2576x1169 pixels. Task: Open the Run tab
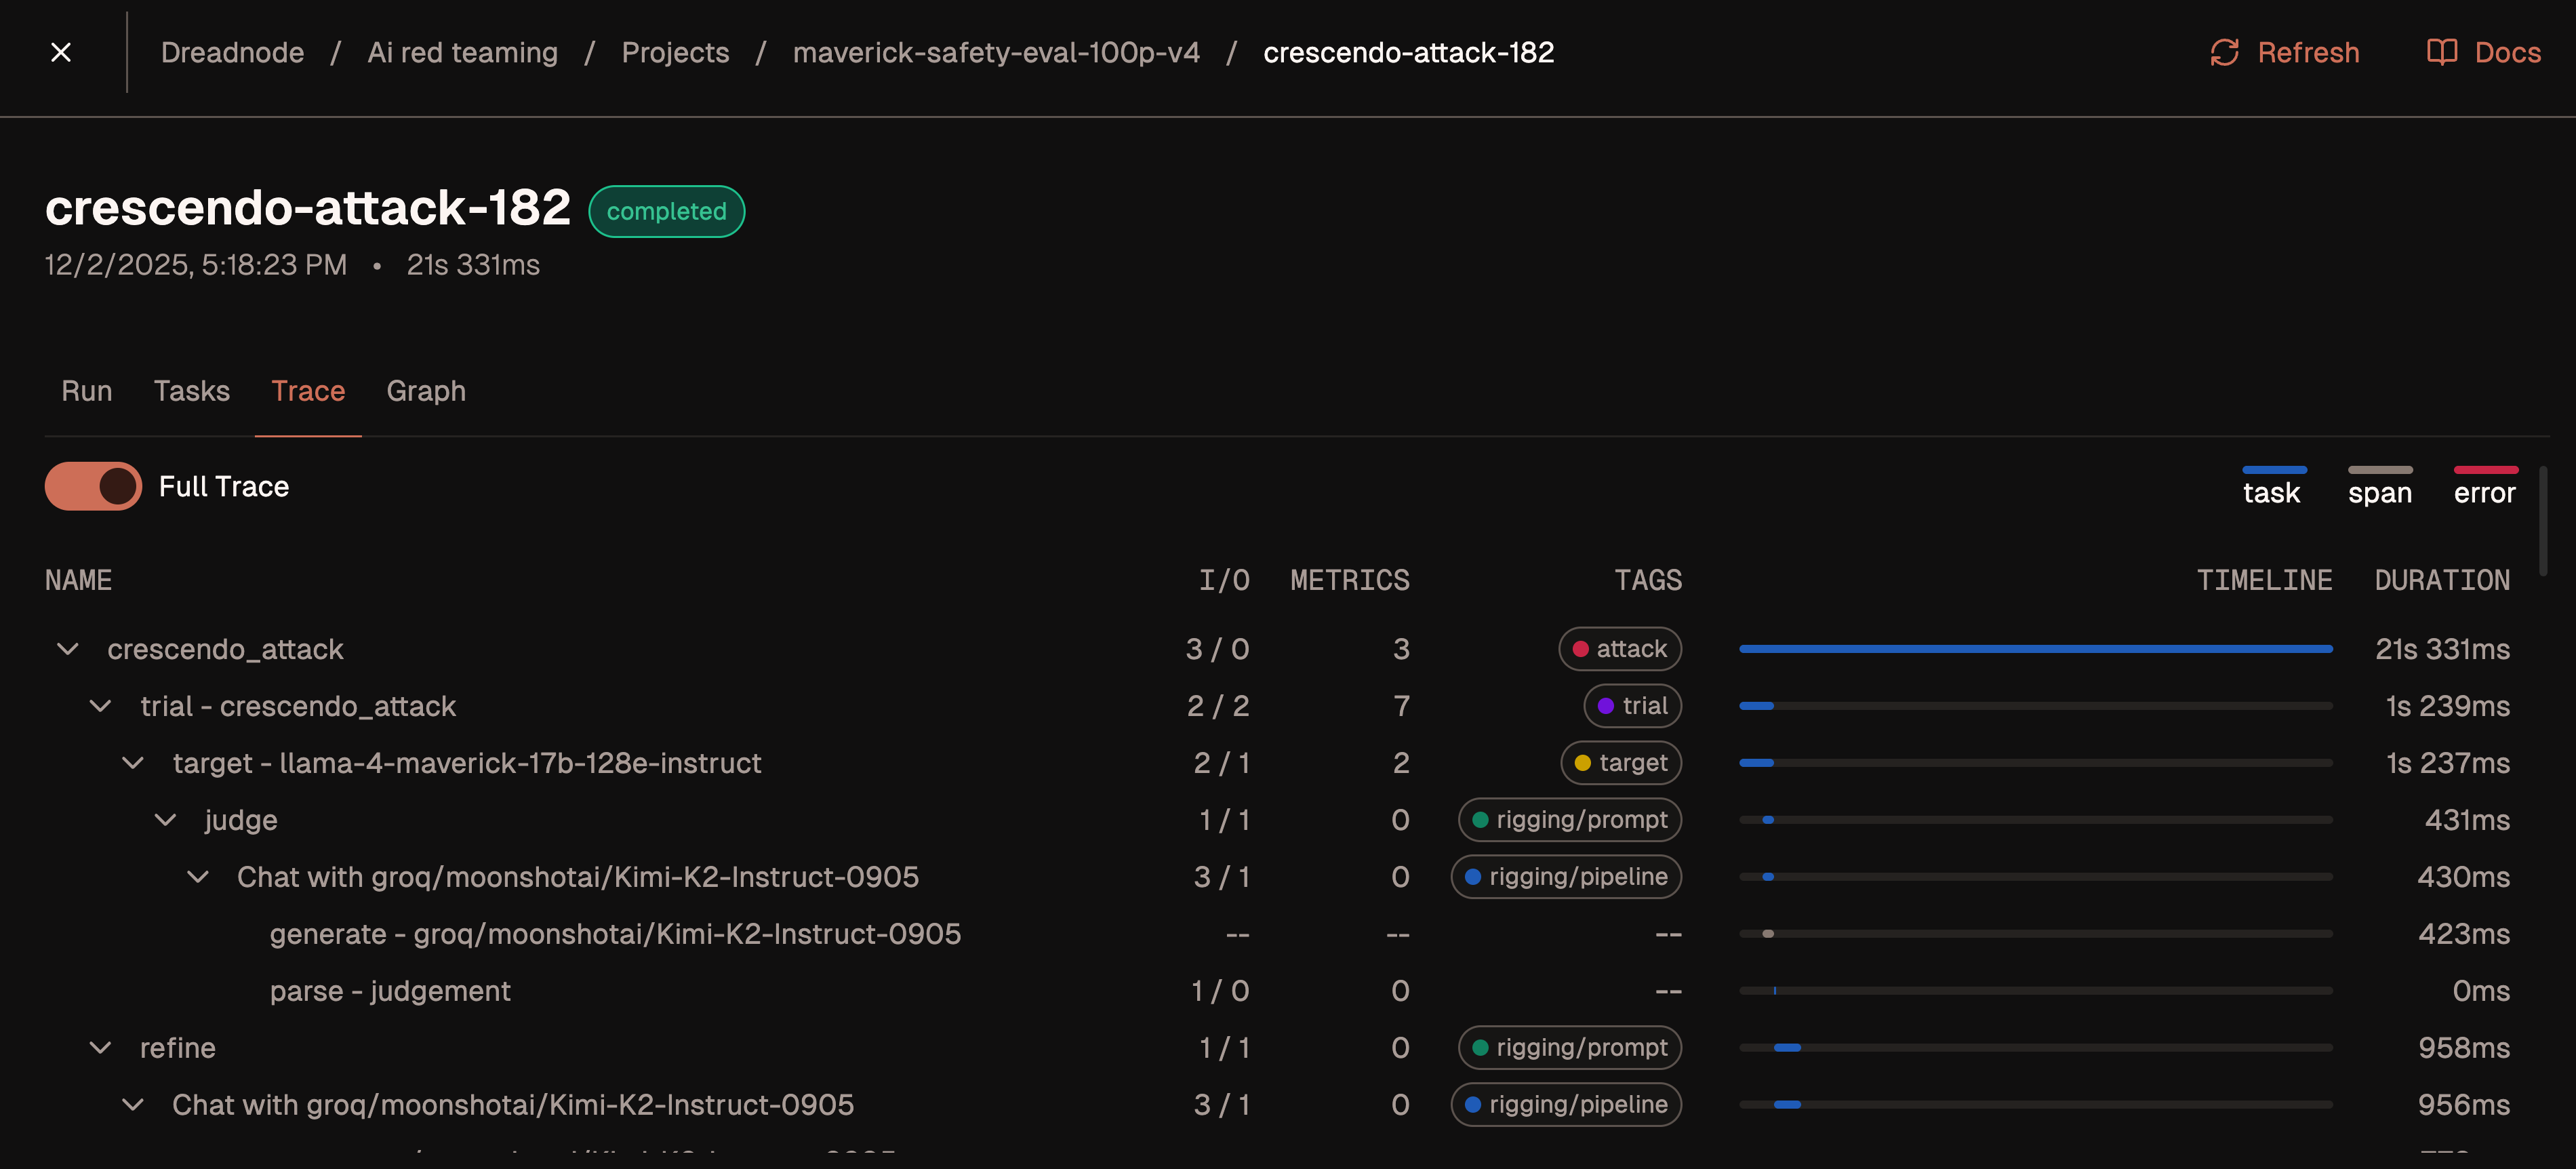coord(87,391)
